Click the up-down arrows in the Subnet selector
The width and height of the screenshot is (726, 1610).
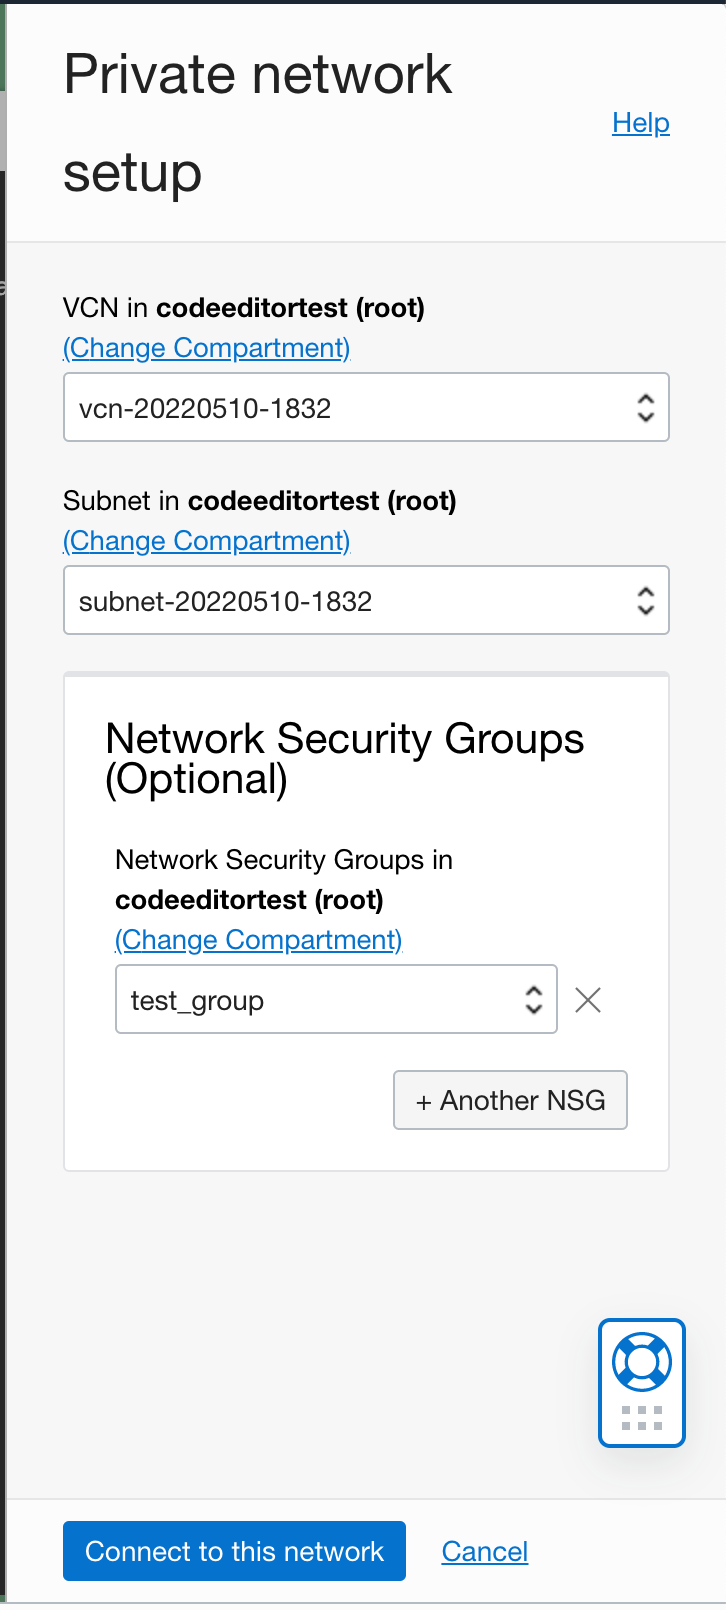click(646, 601)
